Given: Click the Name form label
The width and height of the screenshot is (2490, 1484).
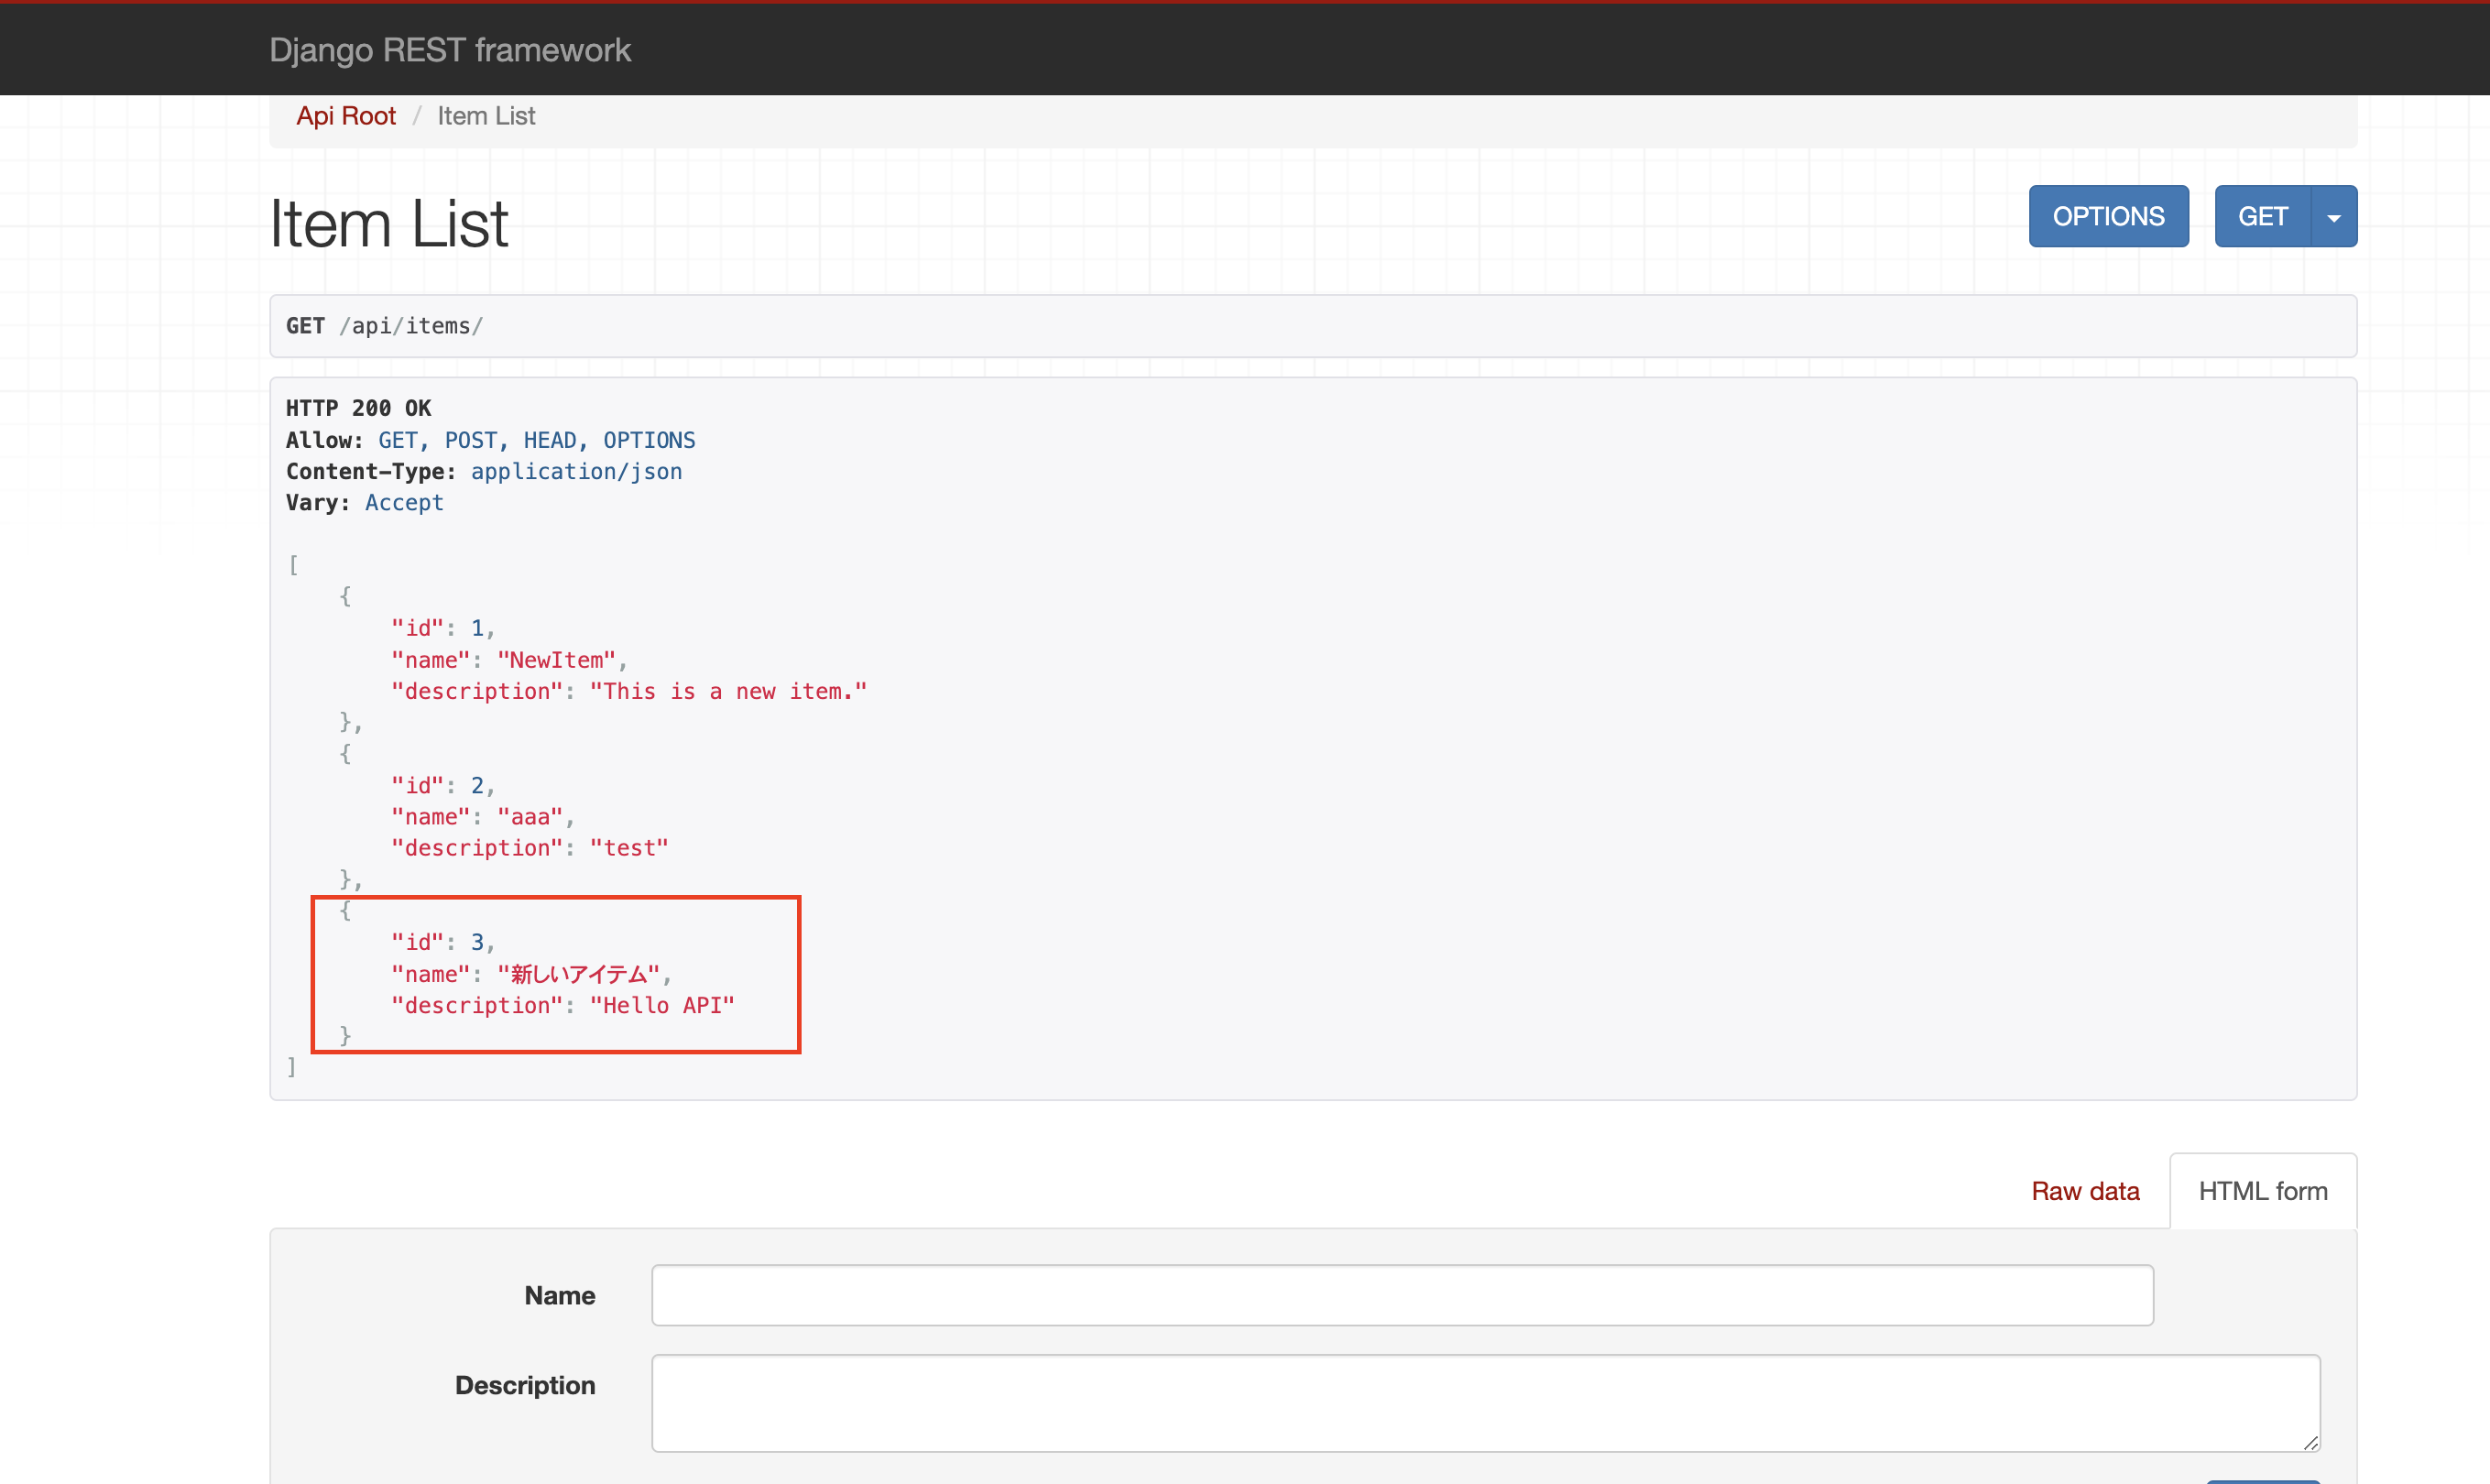Looking at the screenshot, I should click(559, 1295).
